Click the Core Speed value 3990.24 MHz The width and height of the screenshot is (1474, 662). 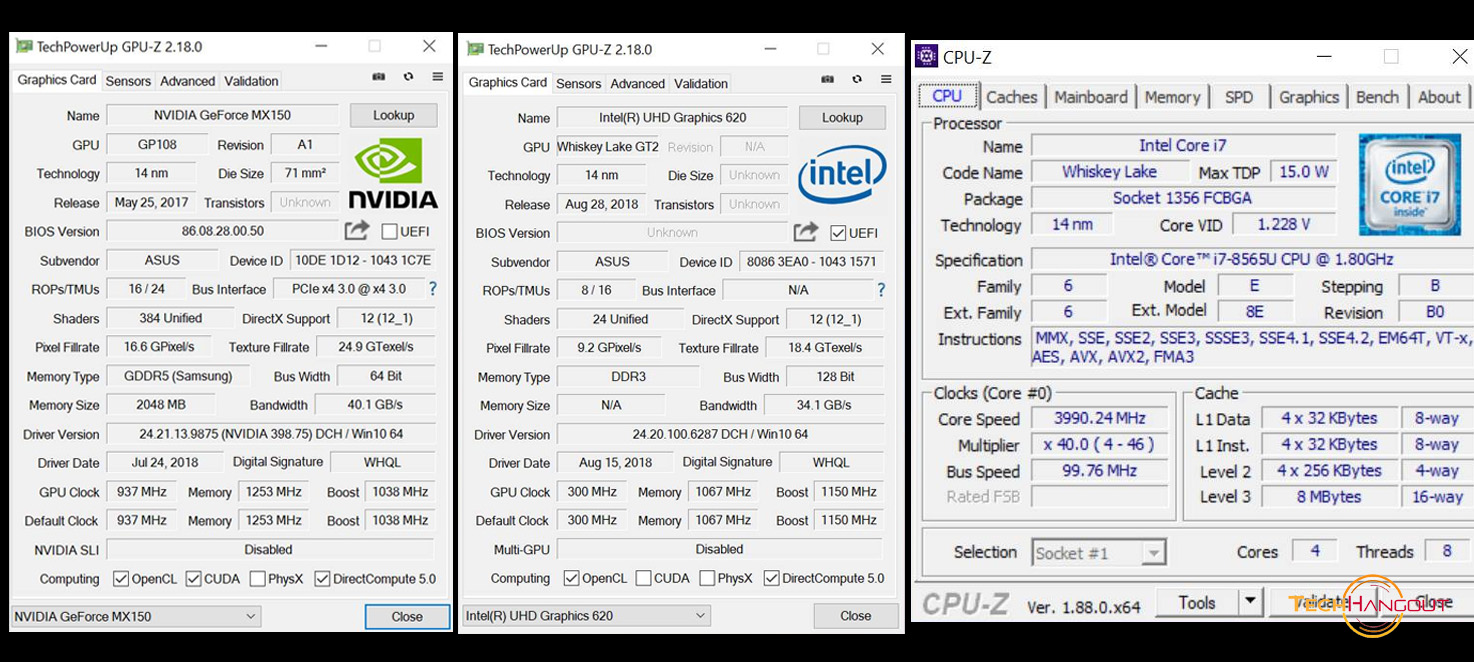click(1099, 418)
